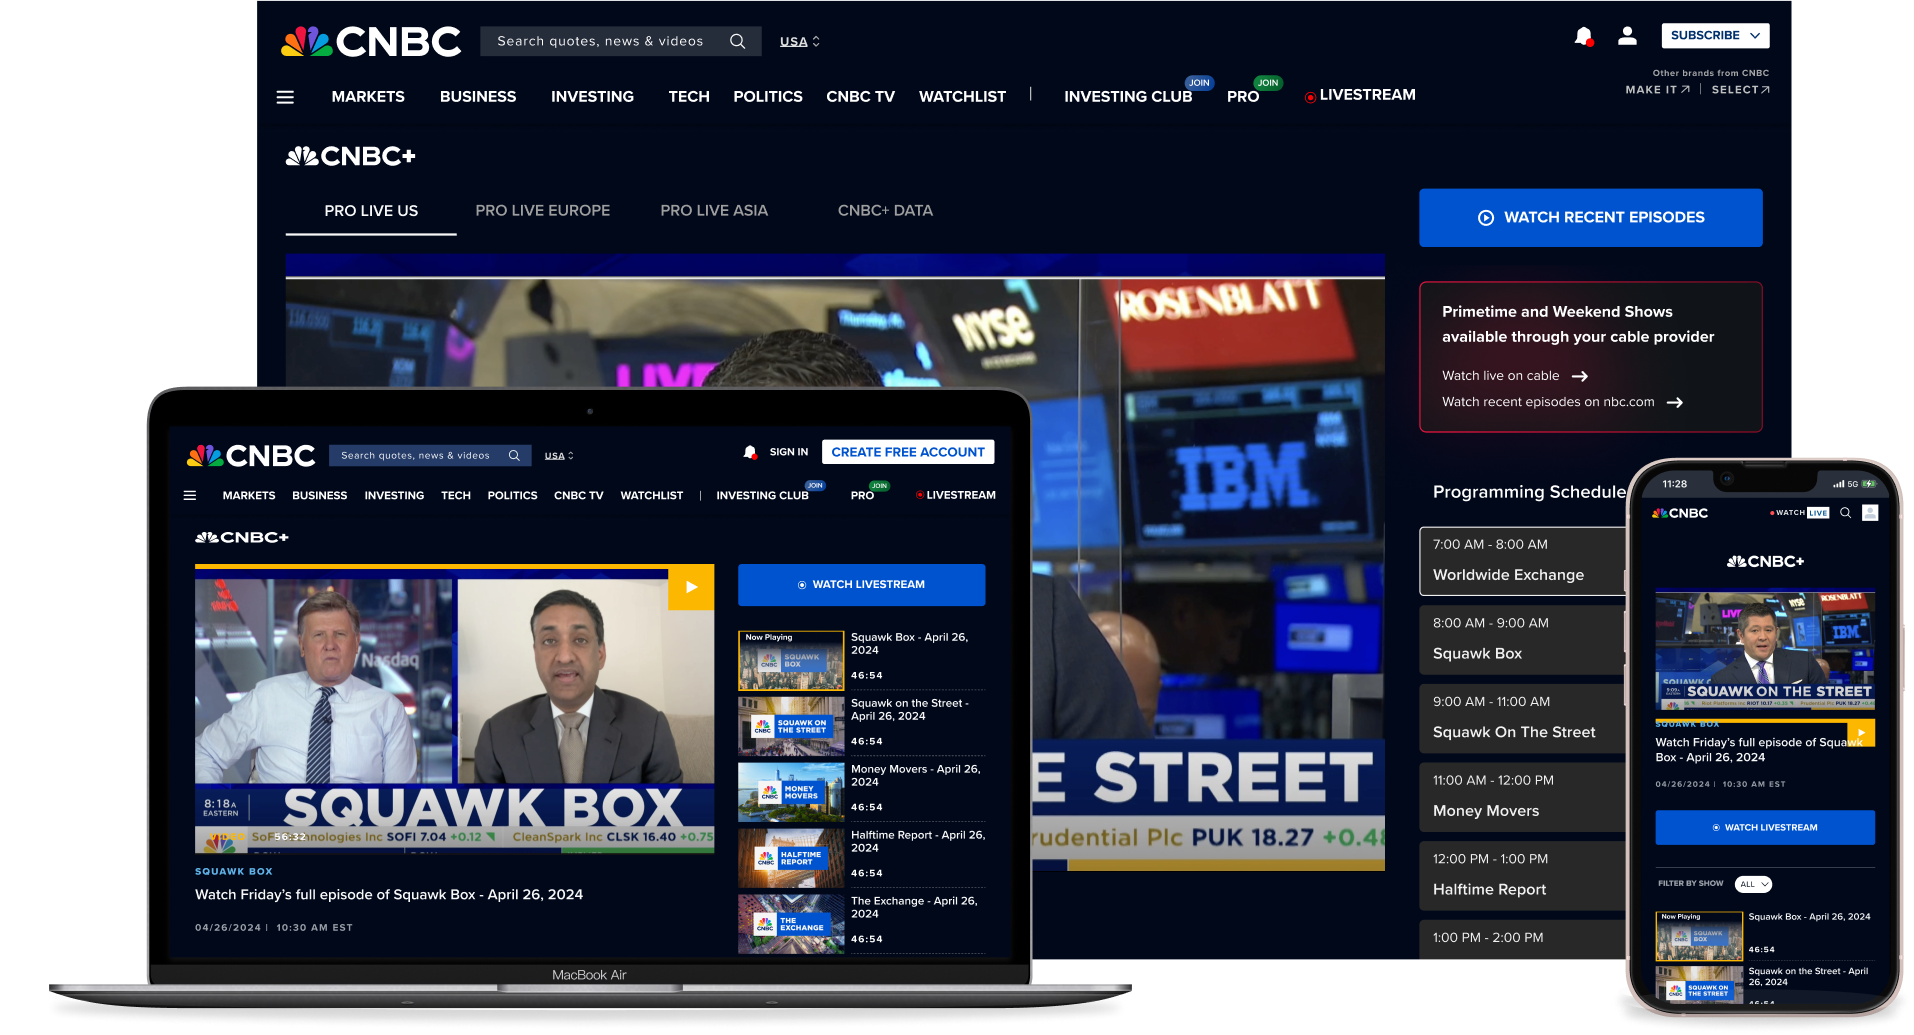This screenshot has height=1035, width=1914.
Task: Switch to the PRO LIVE EUROPE tab
Action: pyautogui.click(x=542, y=210)
